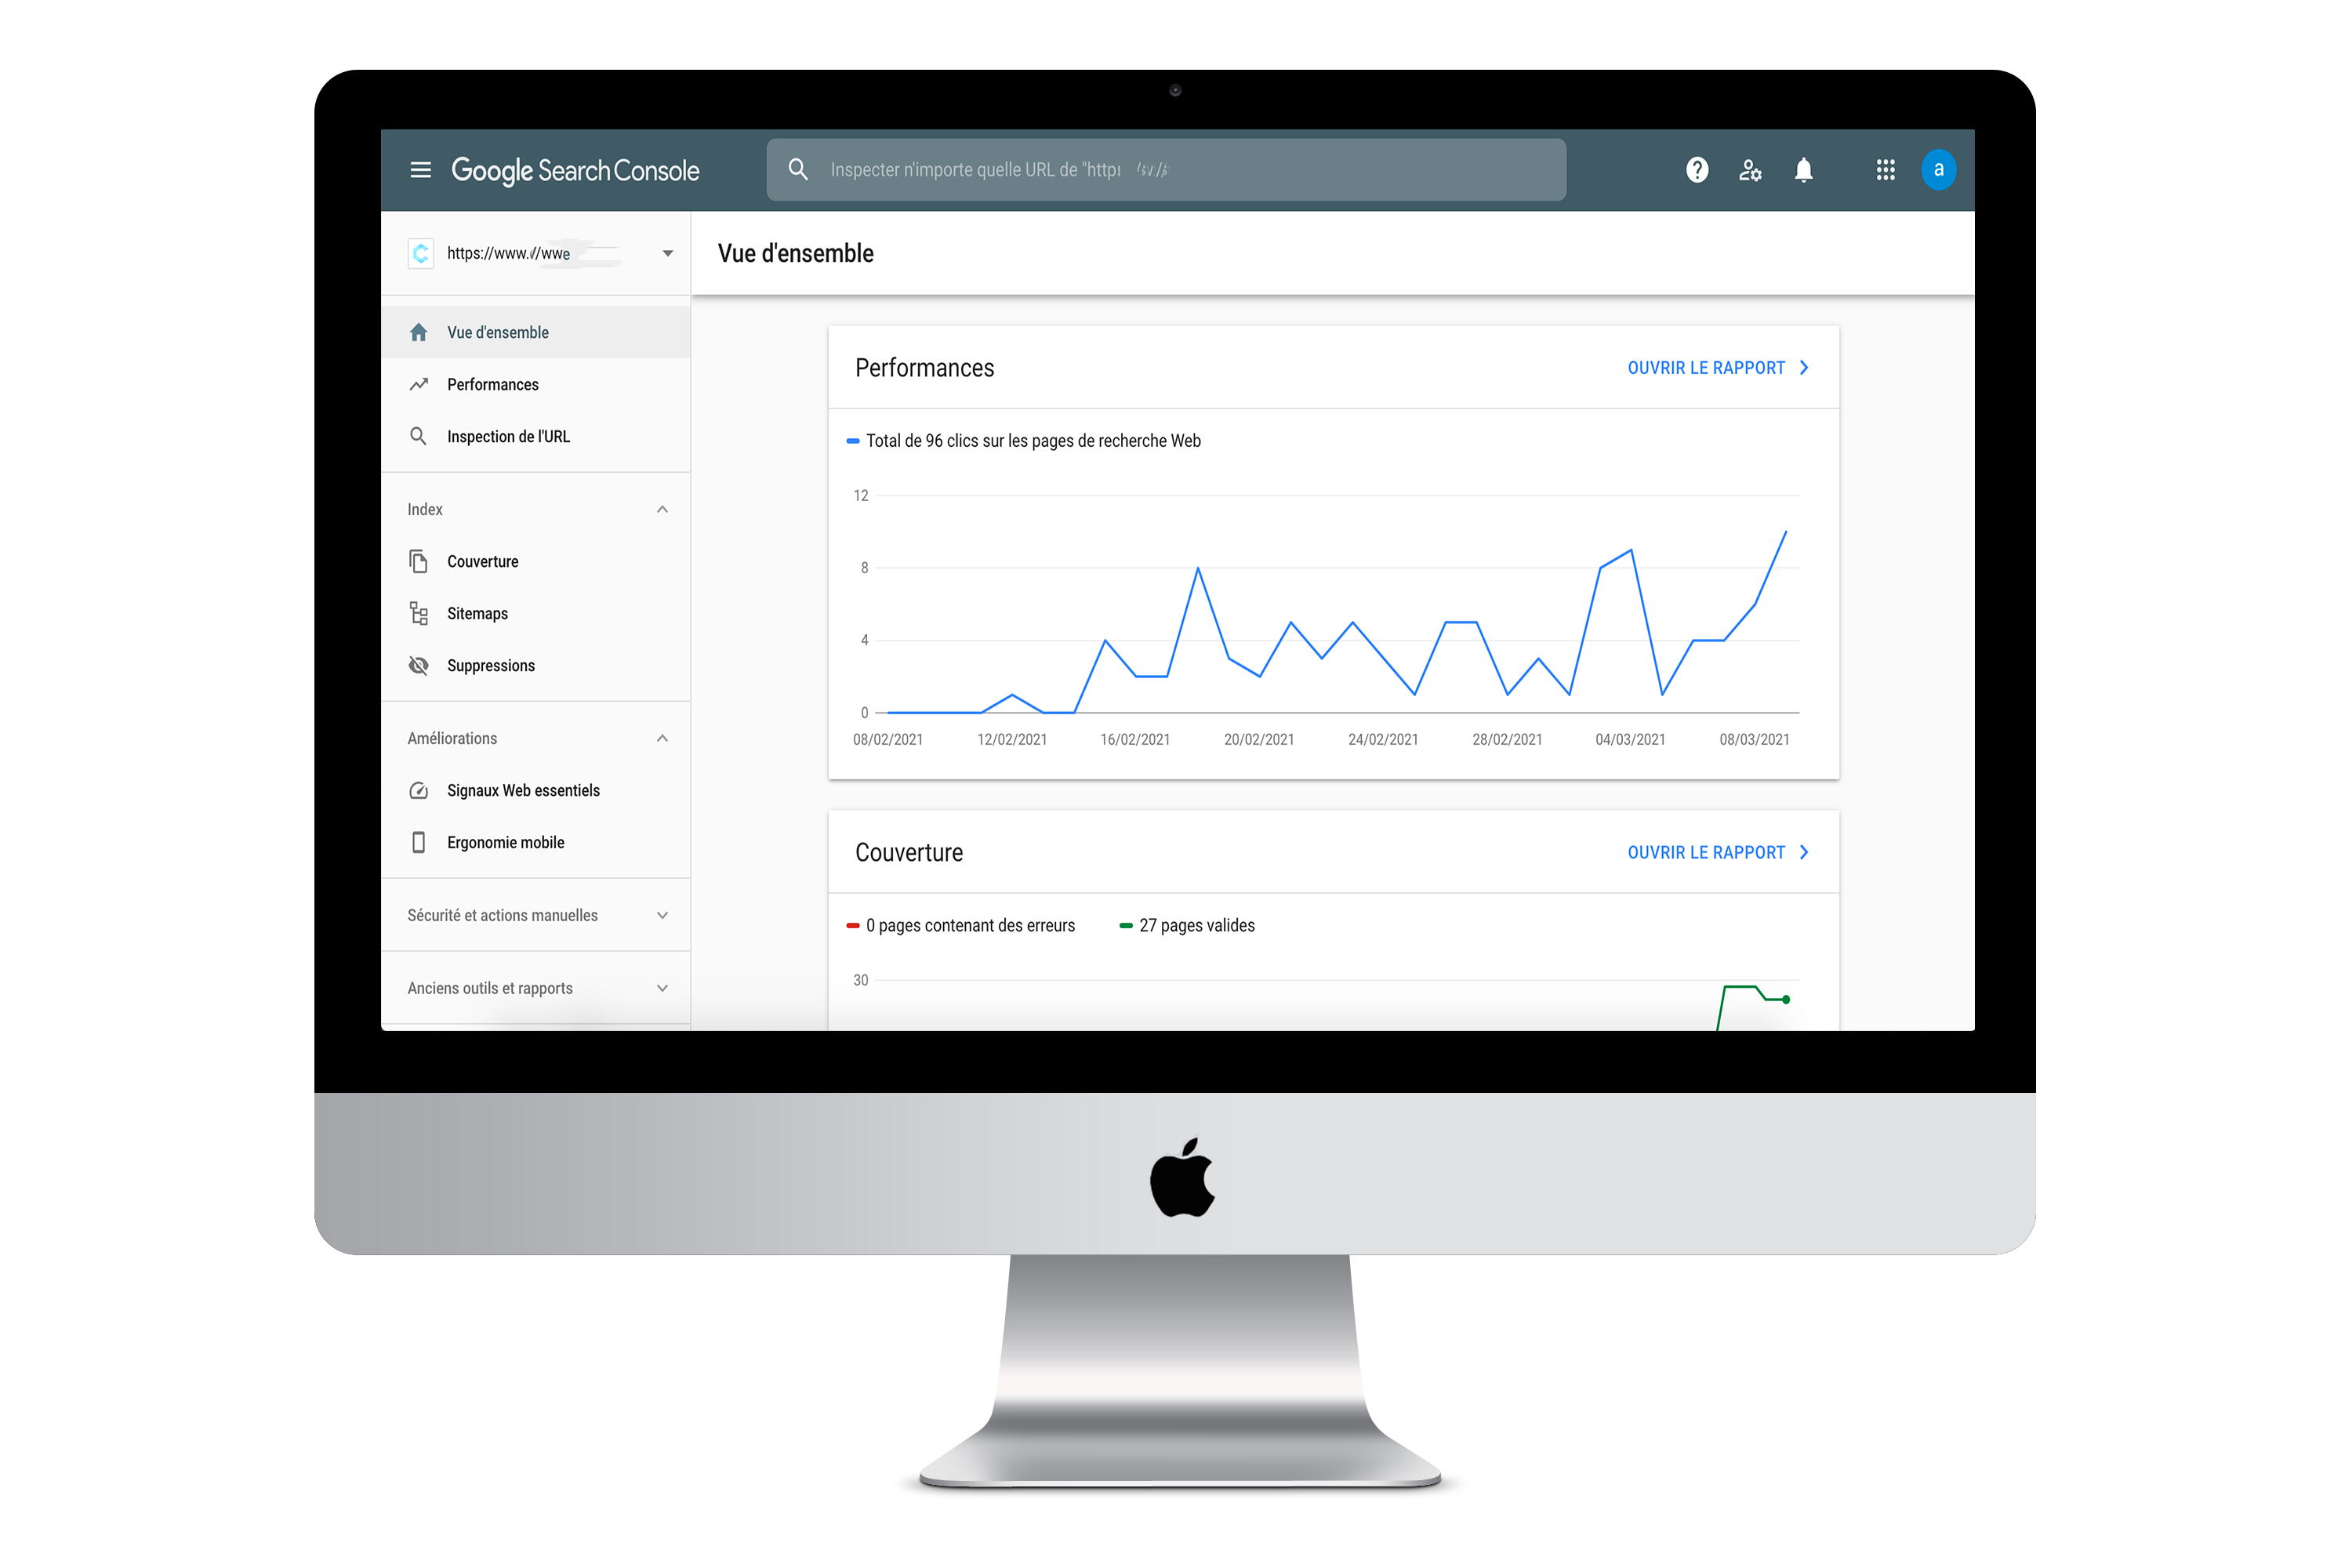Click the Inspection de l'URL icon

click(418, 436)
